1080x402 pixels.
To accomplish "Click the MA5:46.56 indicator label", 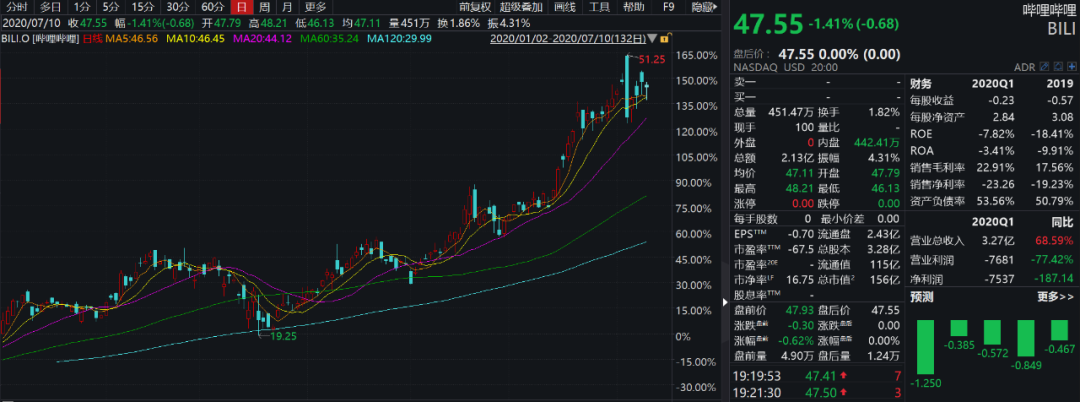I will click(134, 39).
